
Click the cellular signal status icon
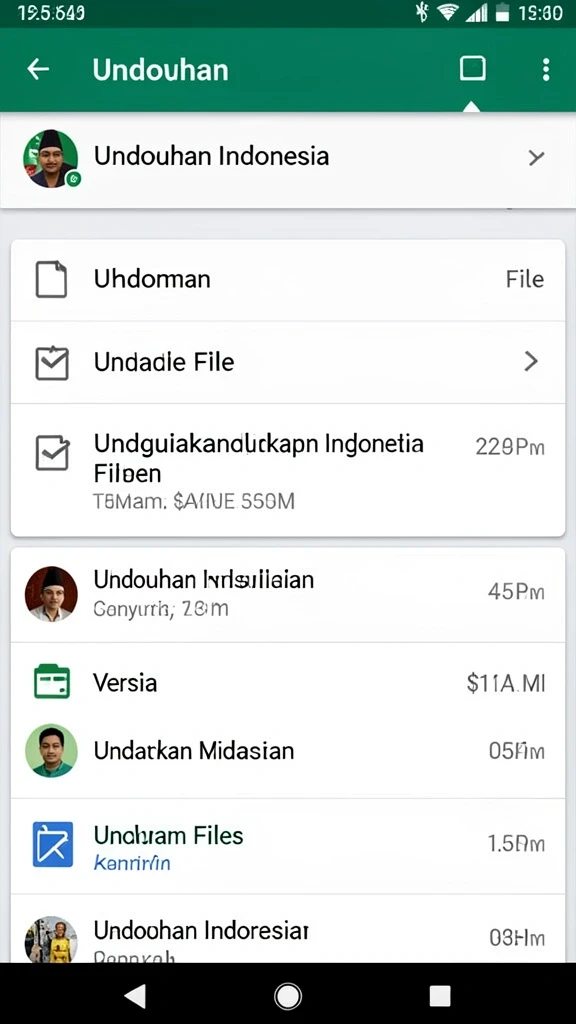(477, 13)
